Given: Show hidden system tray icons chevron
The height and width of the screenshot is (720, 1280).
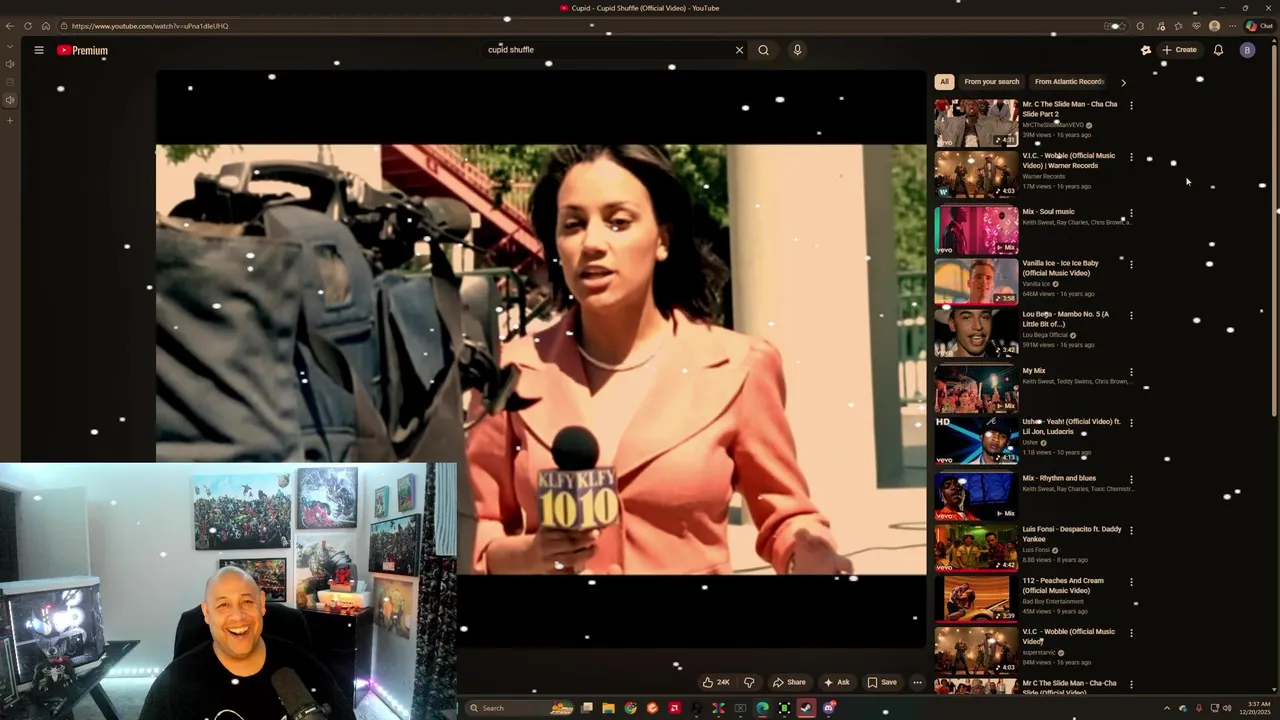Looking at the screenshot, I should [x=1166, y=708].
